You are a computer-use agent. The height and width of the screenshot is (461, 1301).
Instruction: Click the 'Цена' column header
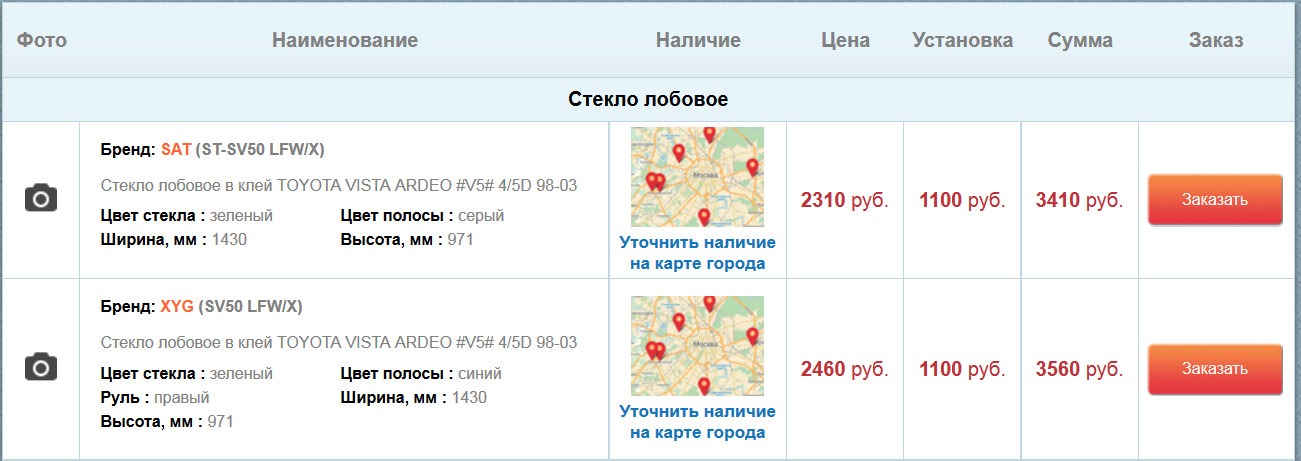[x=845, y=40]
